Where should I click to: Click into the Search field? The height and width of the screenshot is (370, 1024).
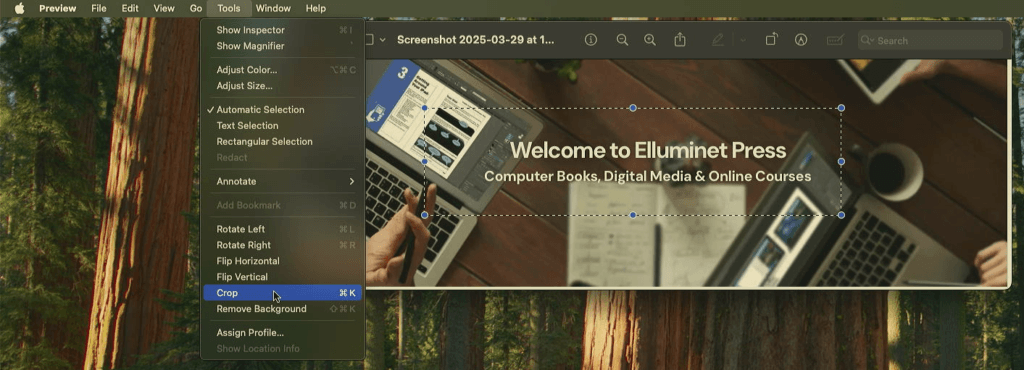[x=930, y=40]
